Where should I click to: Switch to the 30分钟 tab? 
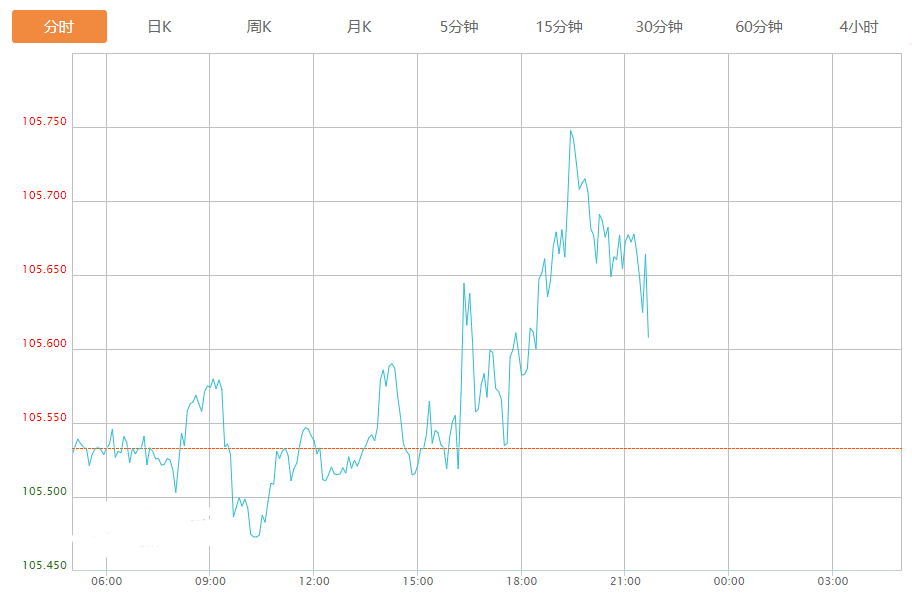(x=659, y=27)
